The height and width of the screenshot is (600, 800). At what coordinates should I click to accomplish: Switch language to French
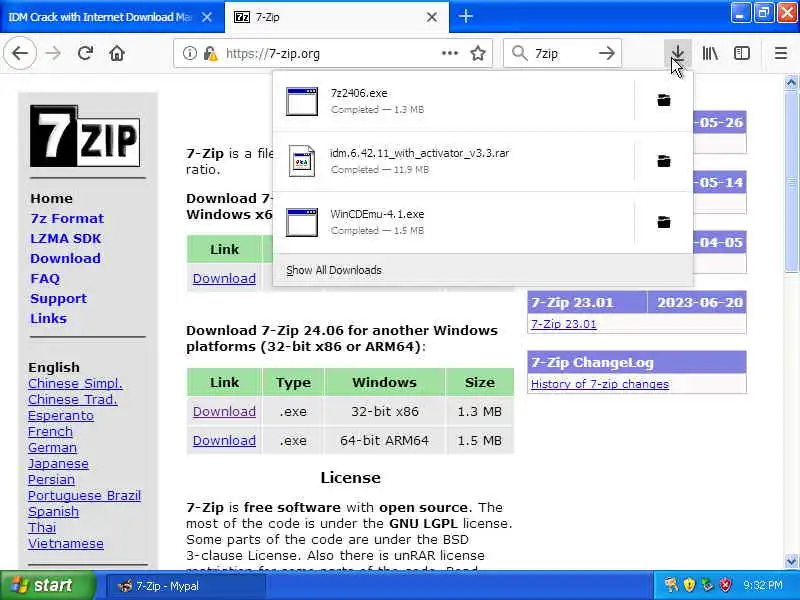pos(50,432)
